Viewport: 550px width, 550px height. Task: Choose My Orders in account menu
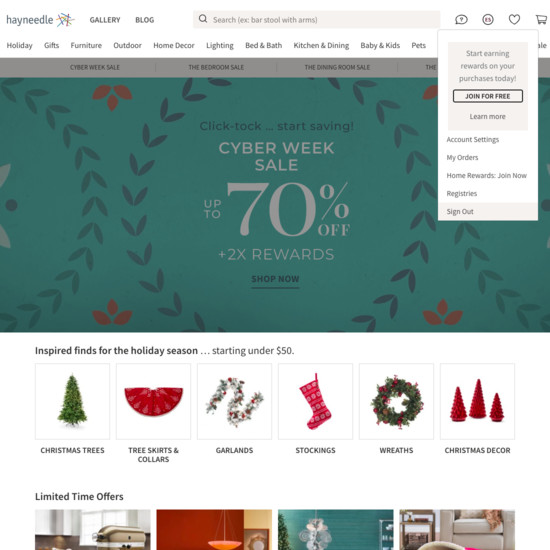point(462,157)
